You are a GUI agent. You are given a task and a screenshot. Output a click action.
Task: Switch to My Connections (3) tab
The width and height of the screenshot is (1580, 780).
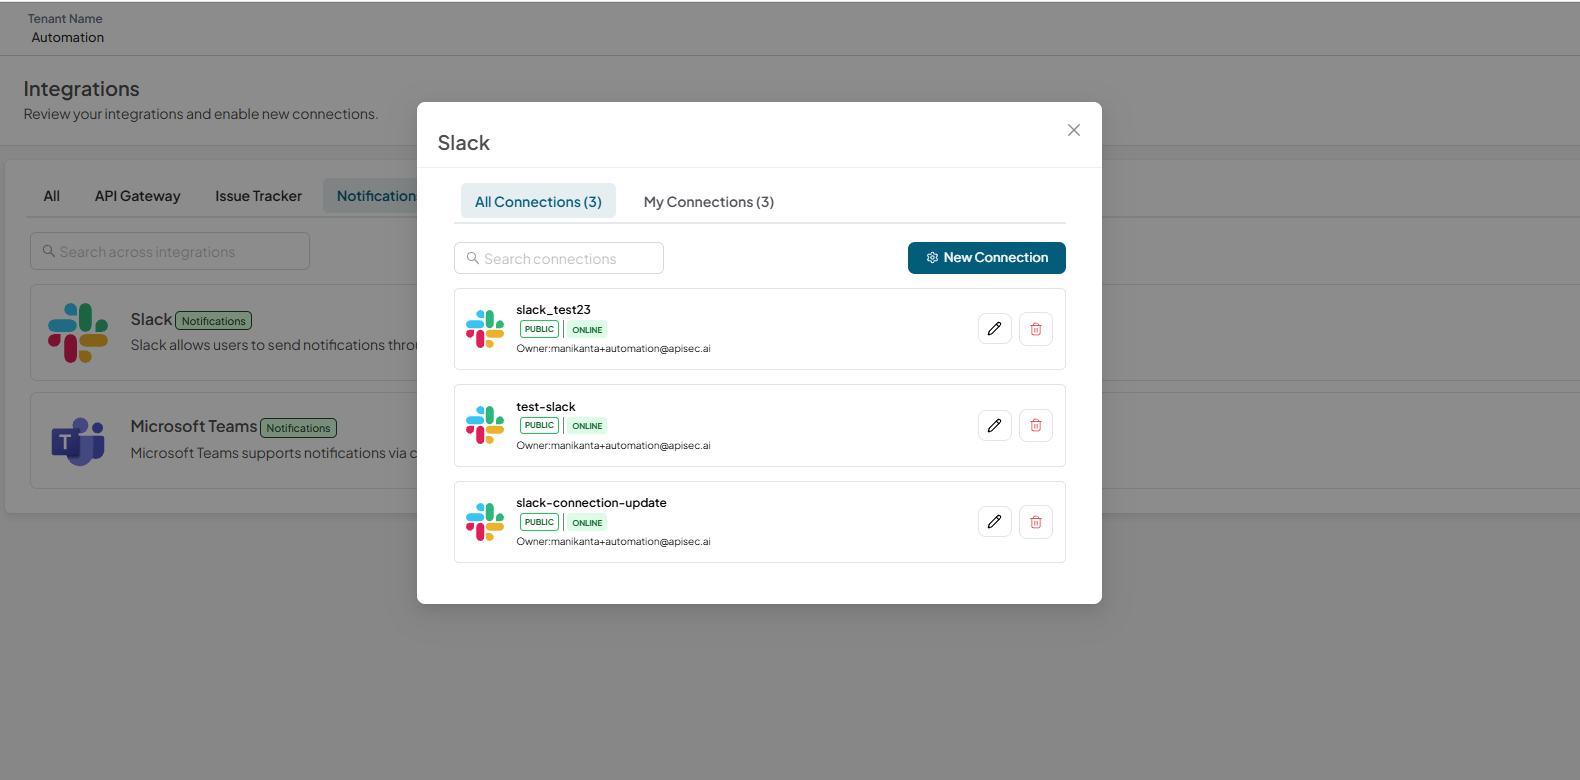click(709, 201)
